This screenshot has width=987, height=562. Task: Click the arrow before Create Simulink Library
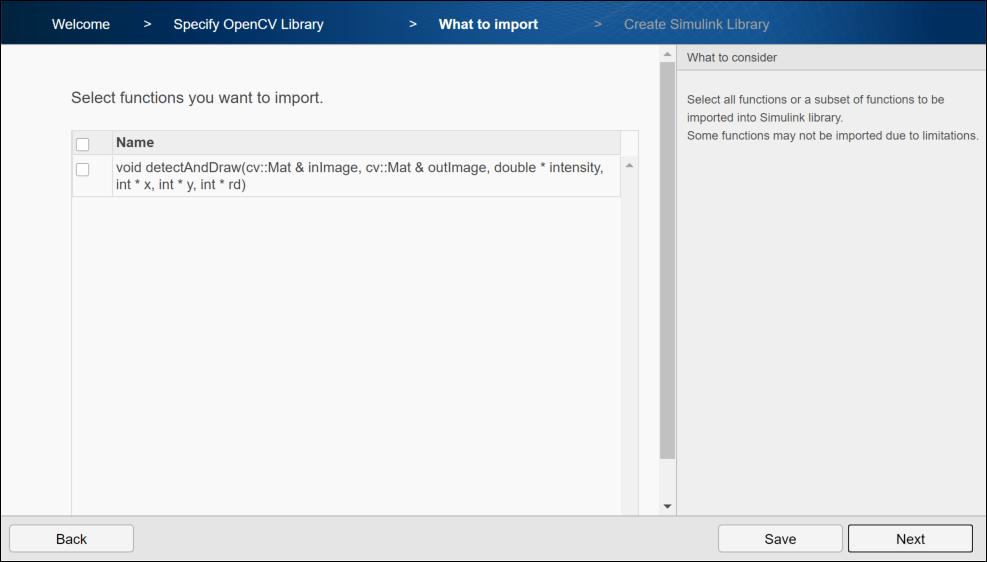598,24
